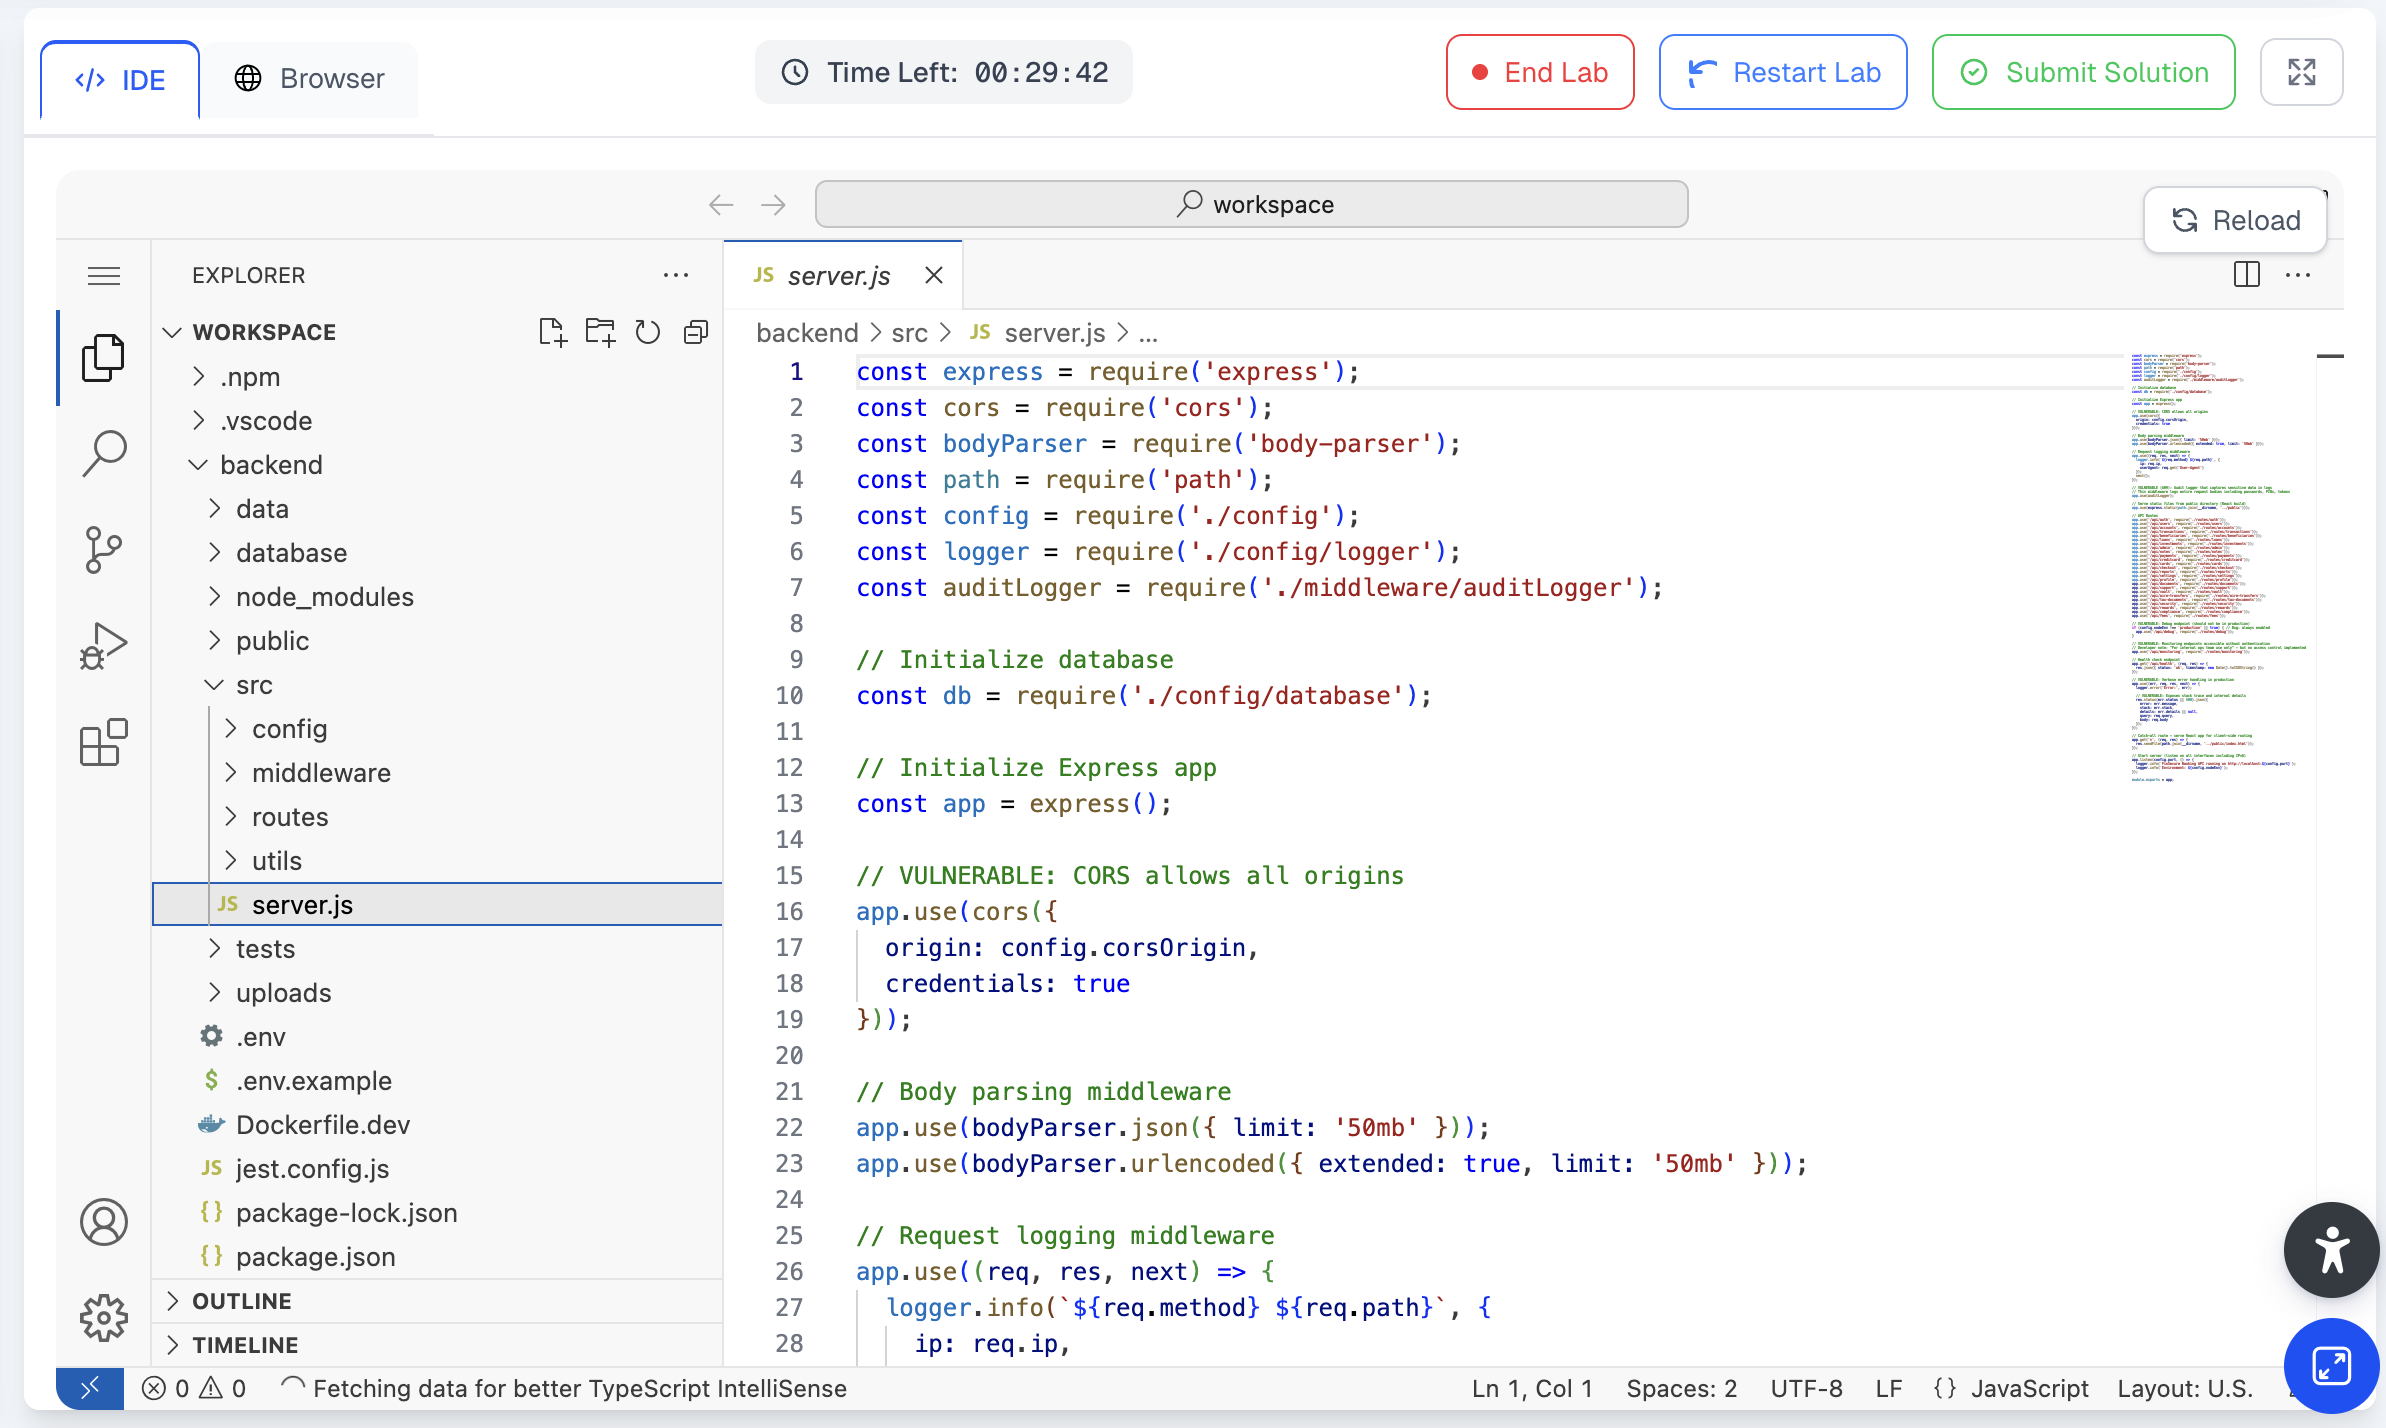Open Dockerfile.dev in the explorer
Screen dimensions: 2386x1428
pyautogui.click(x=437, y=1125)
